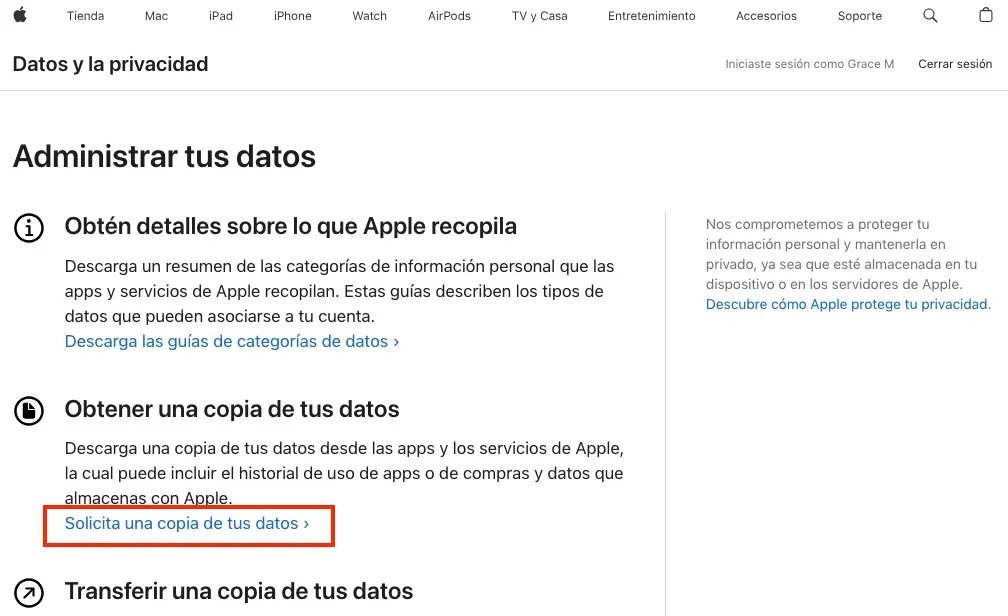Viewport: 1008px width, 616px height.
Task: Click heading Obtener una copia de tus datos
Action: click(x=232, y=409)
